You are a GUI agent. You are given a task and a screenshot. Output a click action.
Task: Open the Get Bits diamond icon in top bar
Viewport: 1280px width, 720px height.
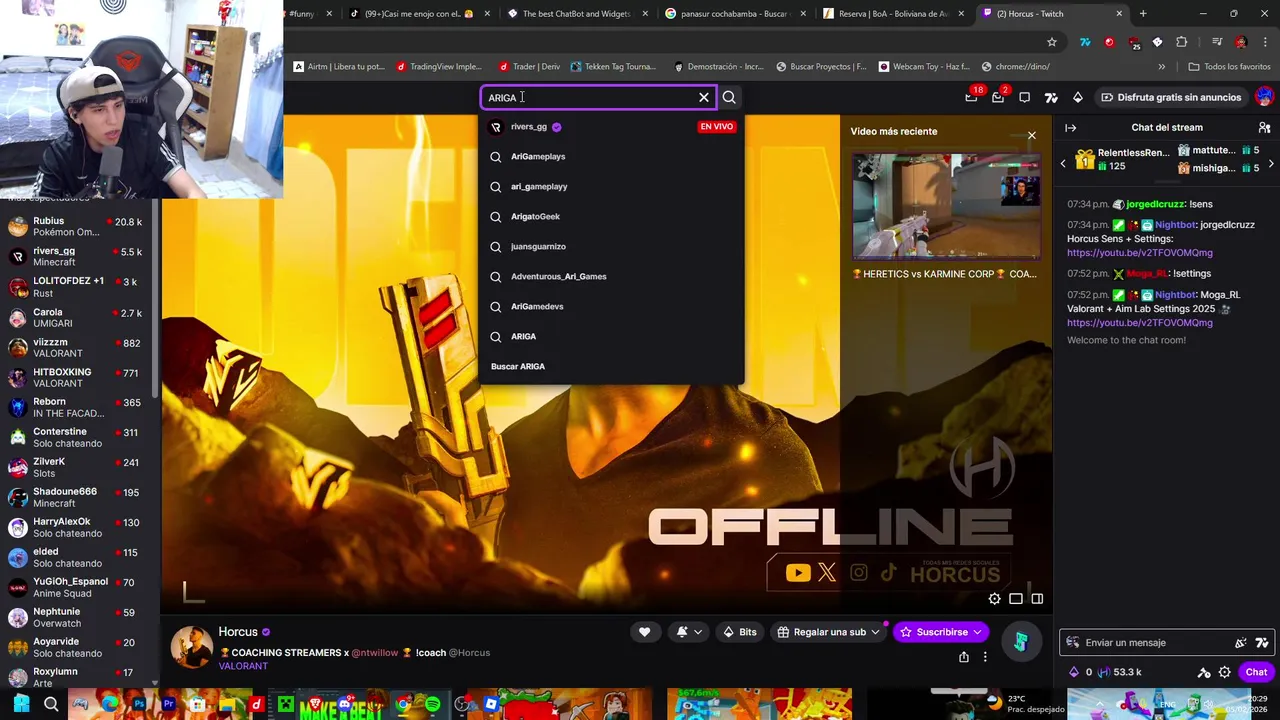point(1077,97)
